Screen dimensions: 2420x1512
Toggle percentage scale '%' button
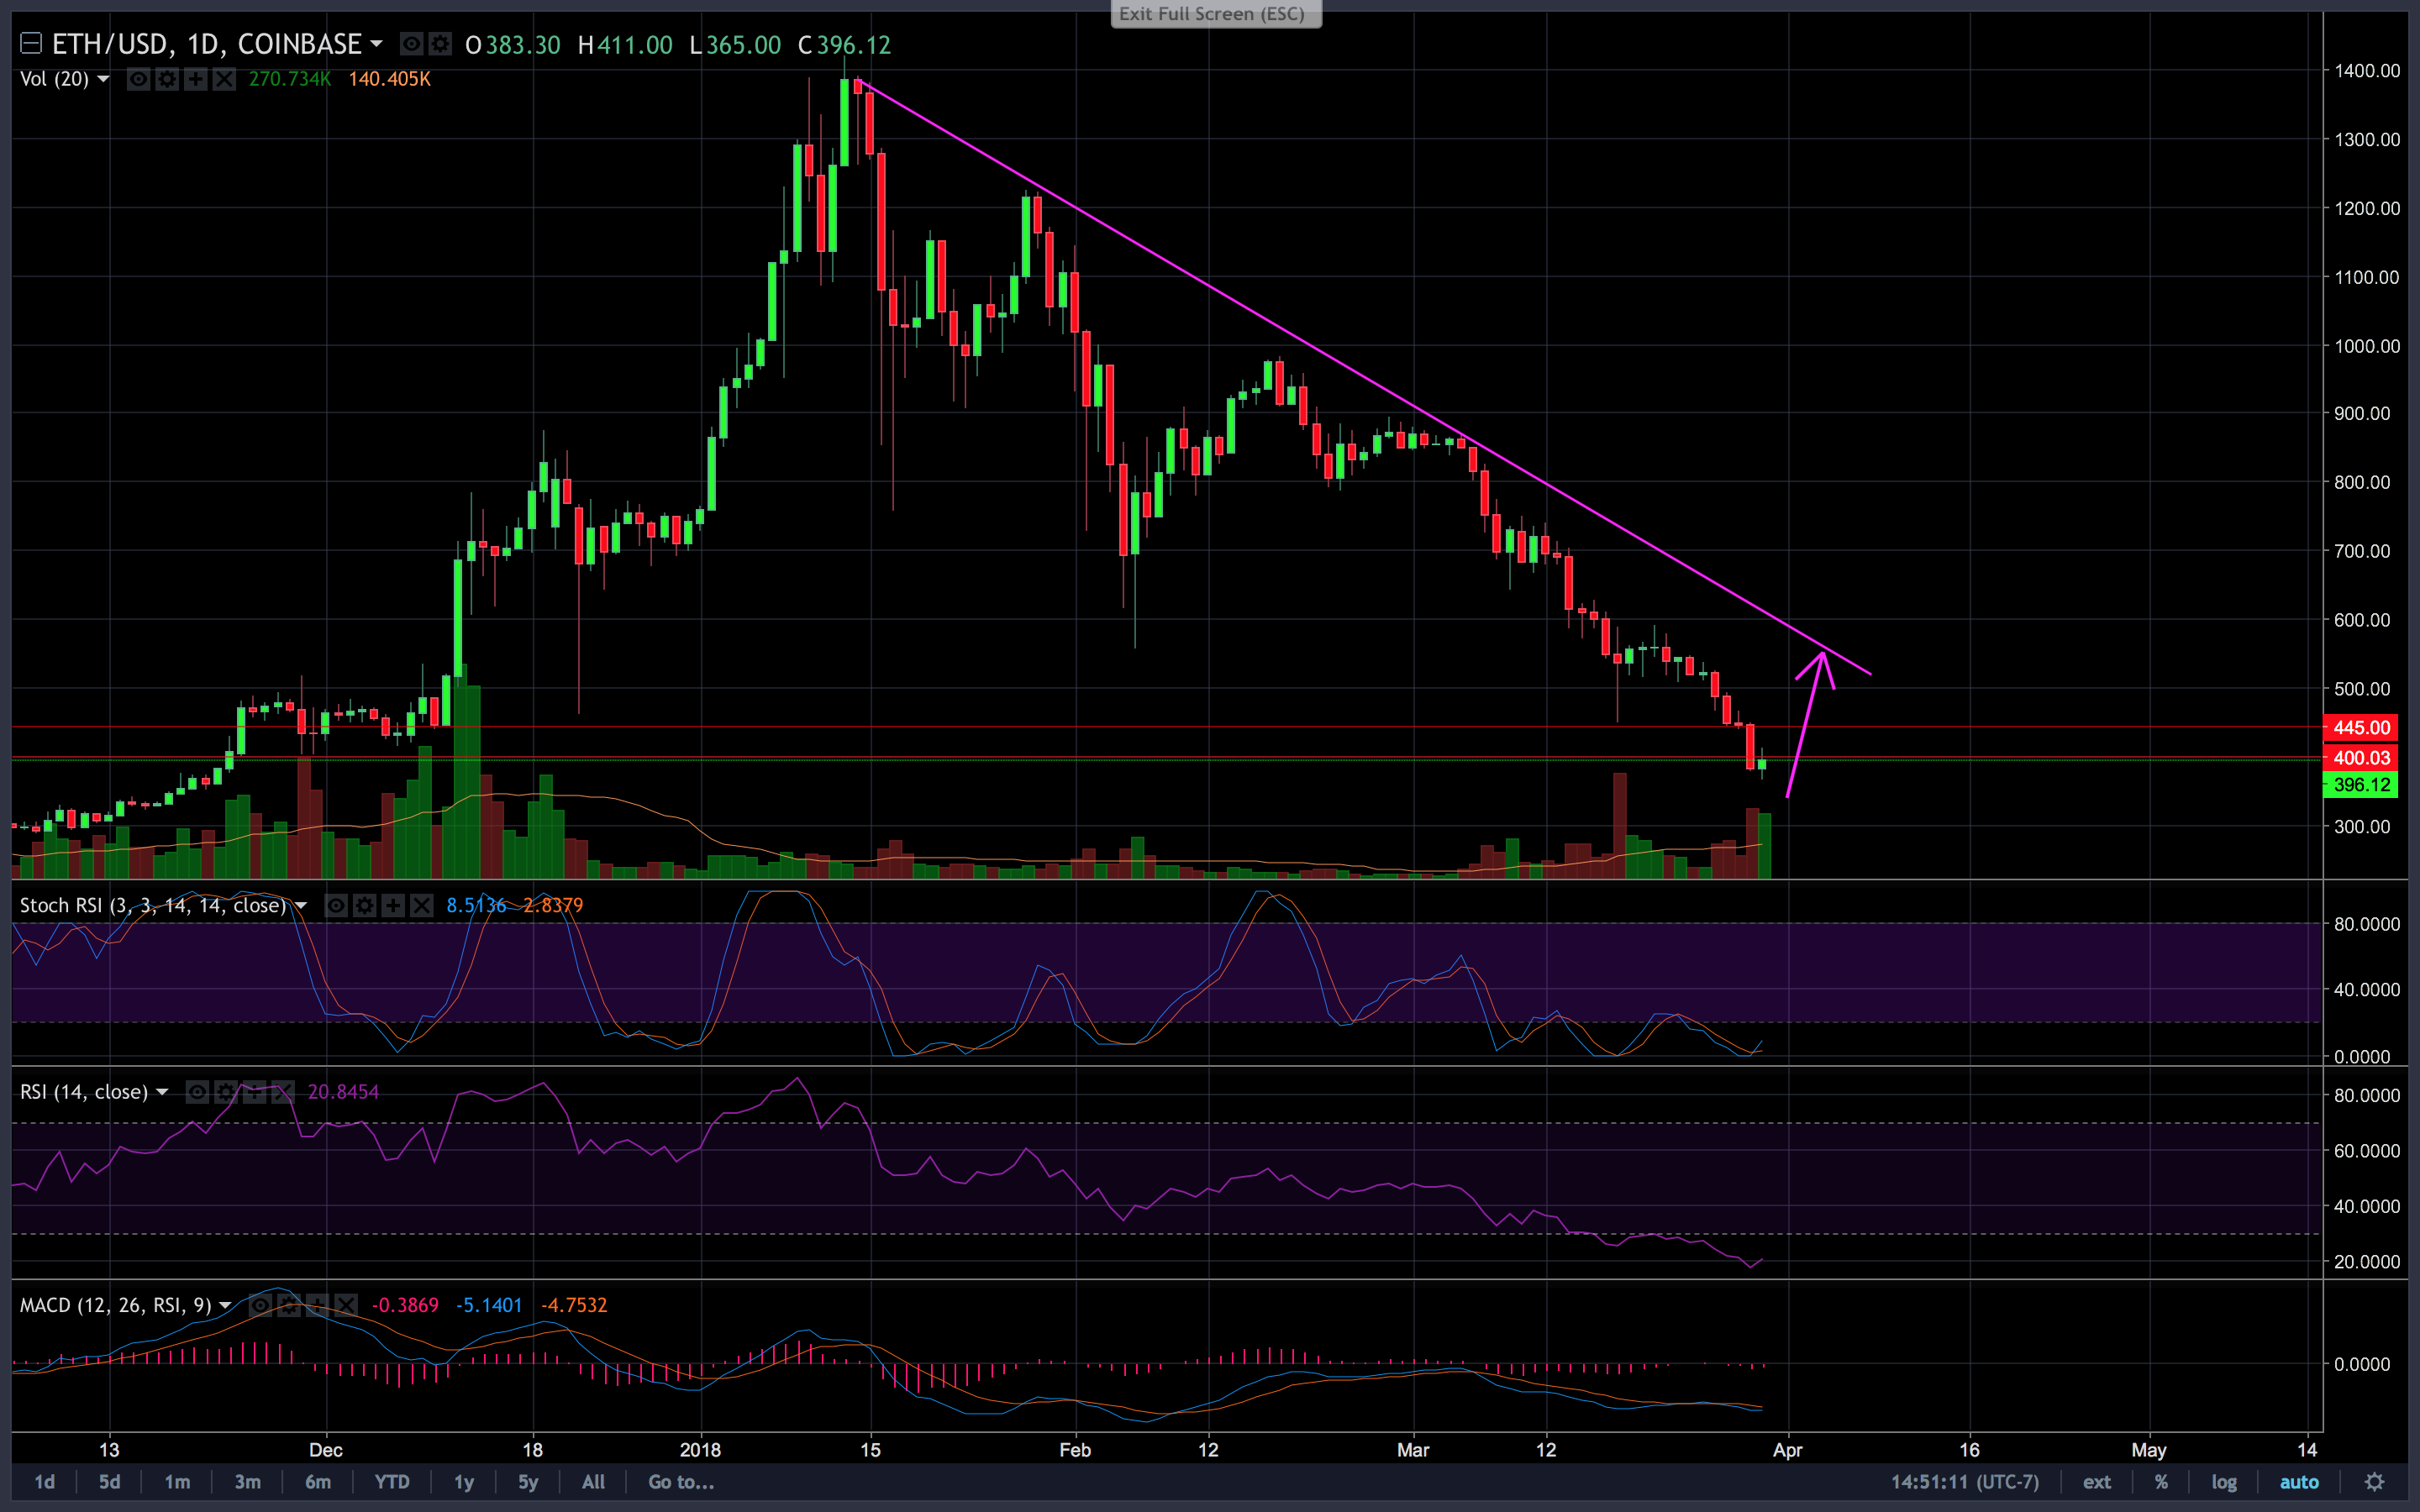pyautogui.click(x=2161, y=1482)
